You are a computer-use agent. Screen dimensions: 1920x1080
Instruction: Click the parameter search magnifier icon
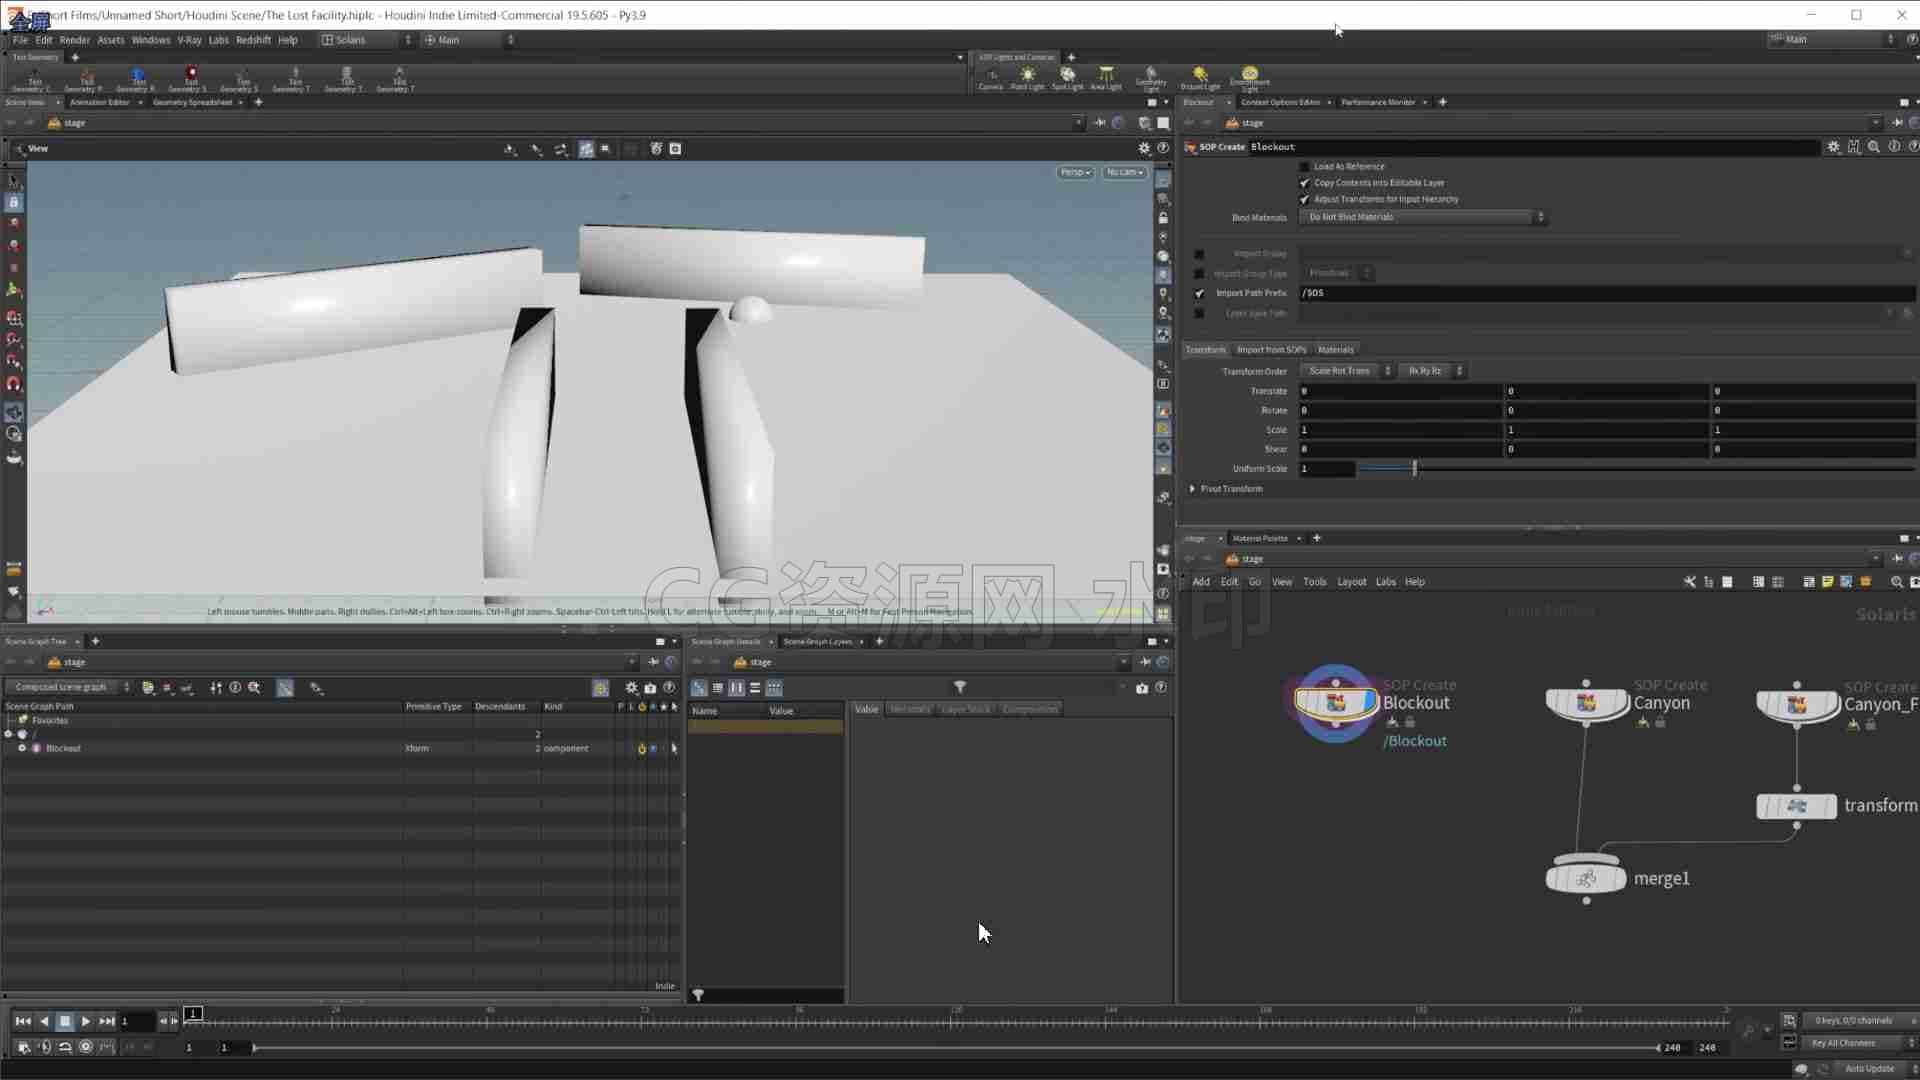[x=1873, y=147]
